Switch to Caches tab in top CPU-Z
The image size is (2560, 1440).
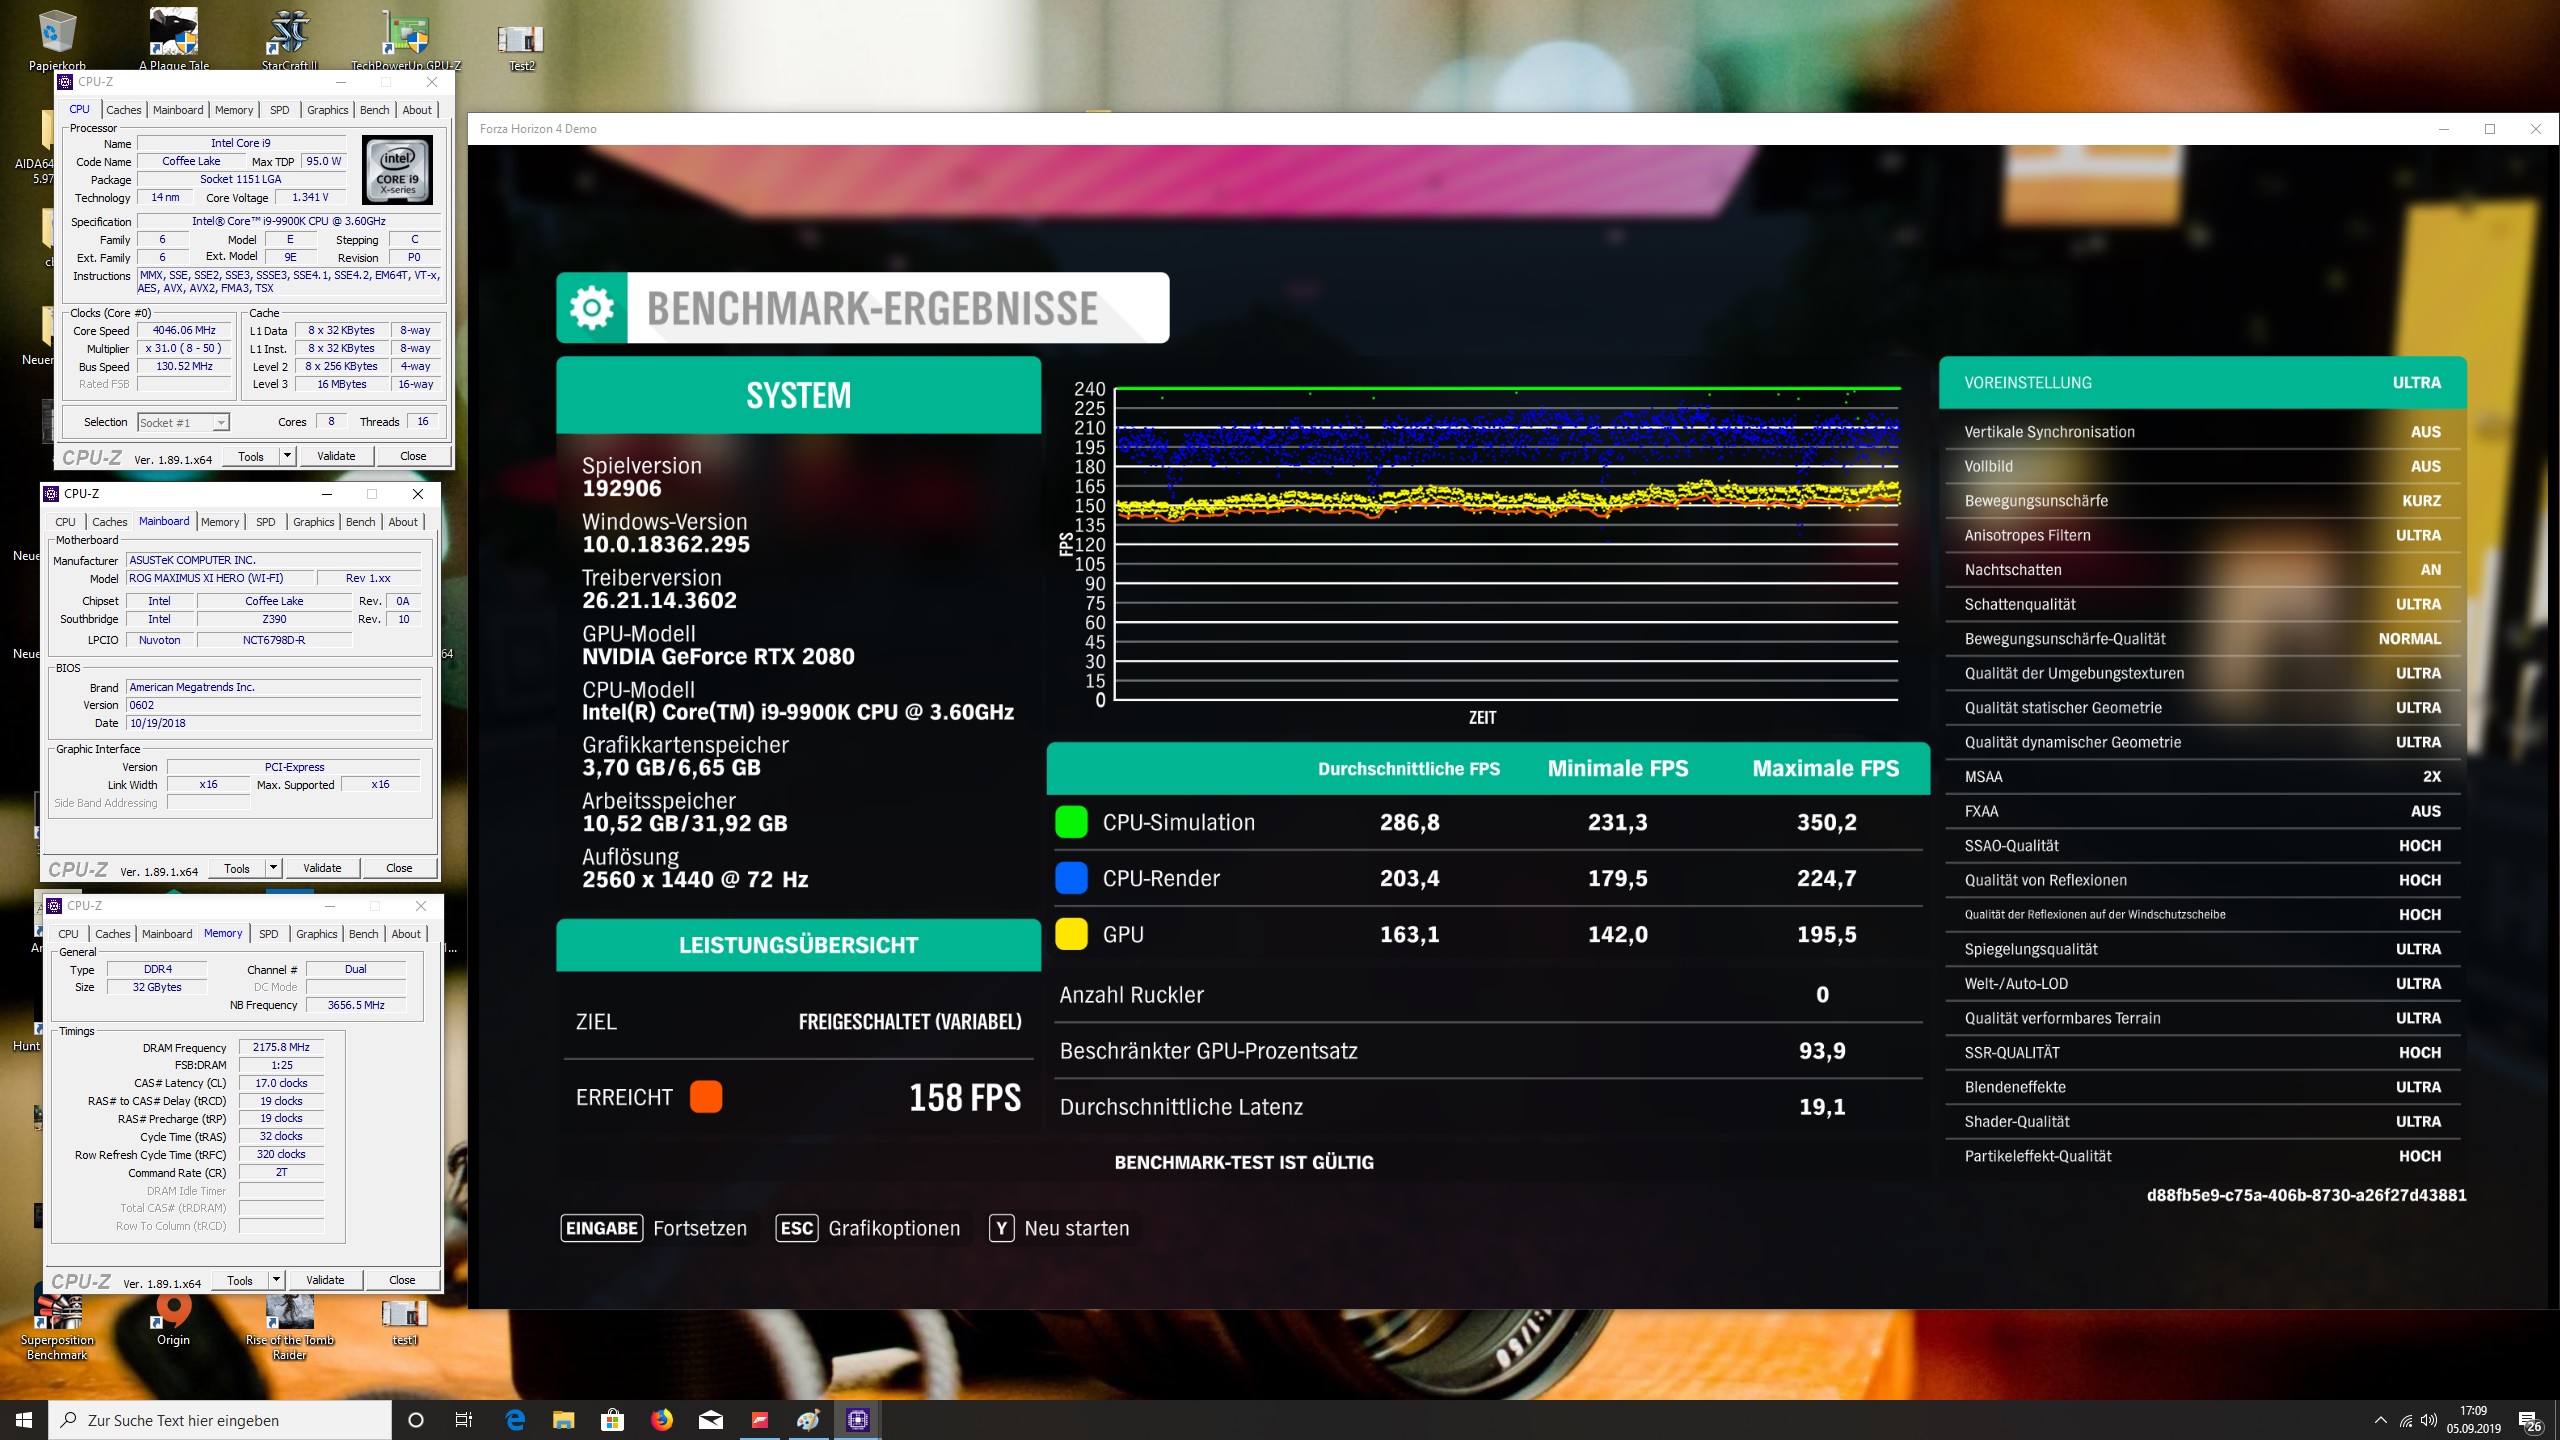123,110
